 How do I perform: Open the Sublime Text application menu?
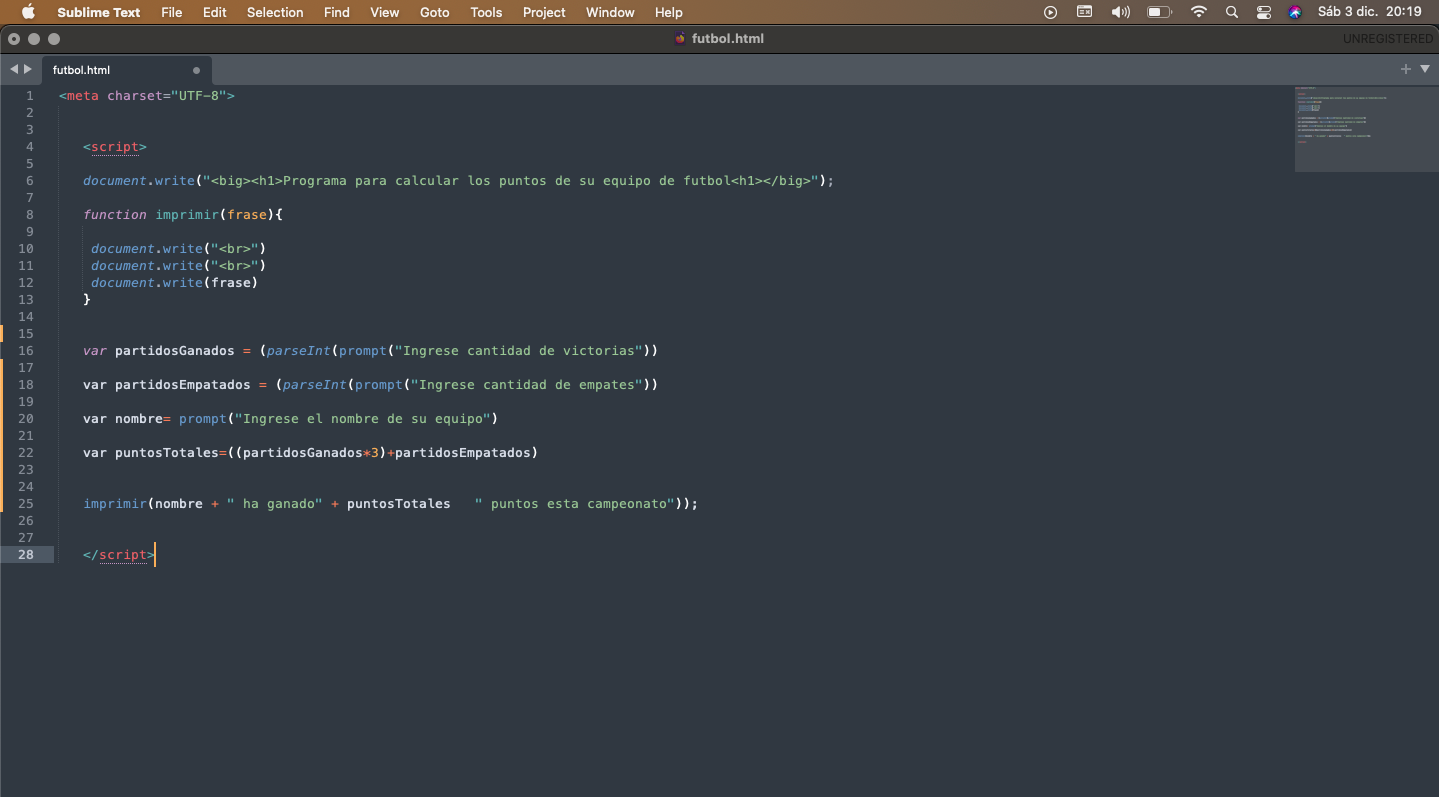(99, 12)
